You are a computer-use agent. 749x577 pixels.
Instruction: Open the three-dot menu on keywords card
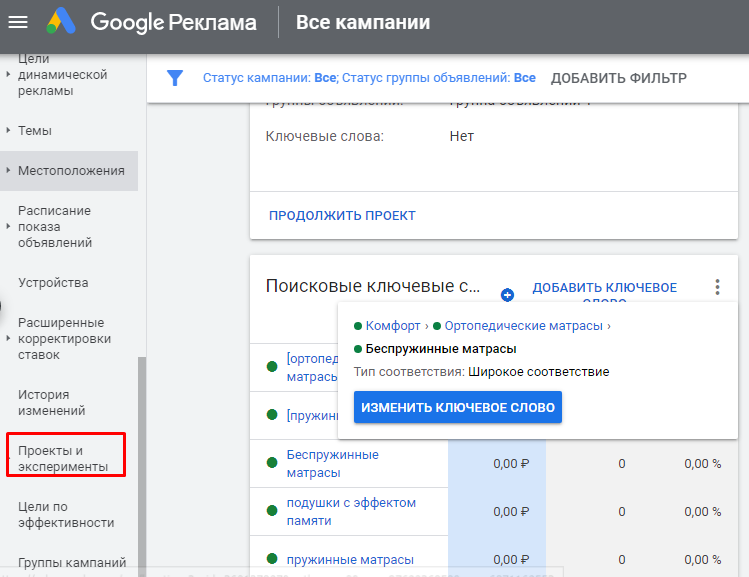click(x=717, y=288)
